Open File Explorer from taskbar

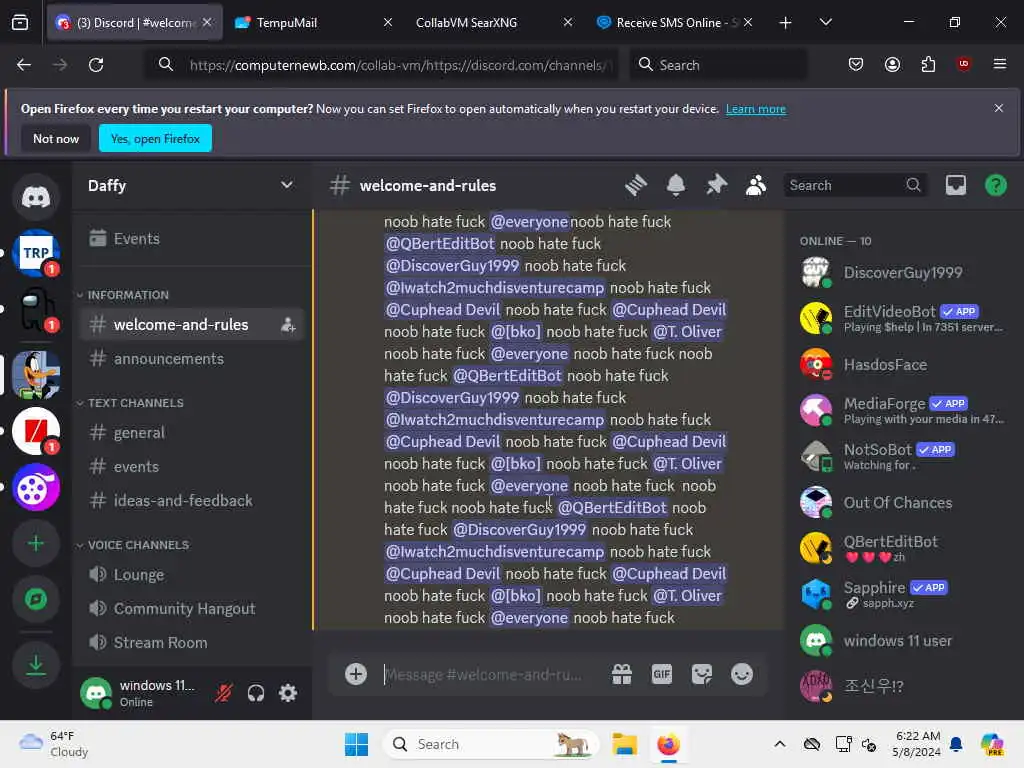point(624,744)
